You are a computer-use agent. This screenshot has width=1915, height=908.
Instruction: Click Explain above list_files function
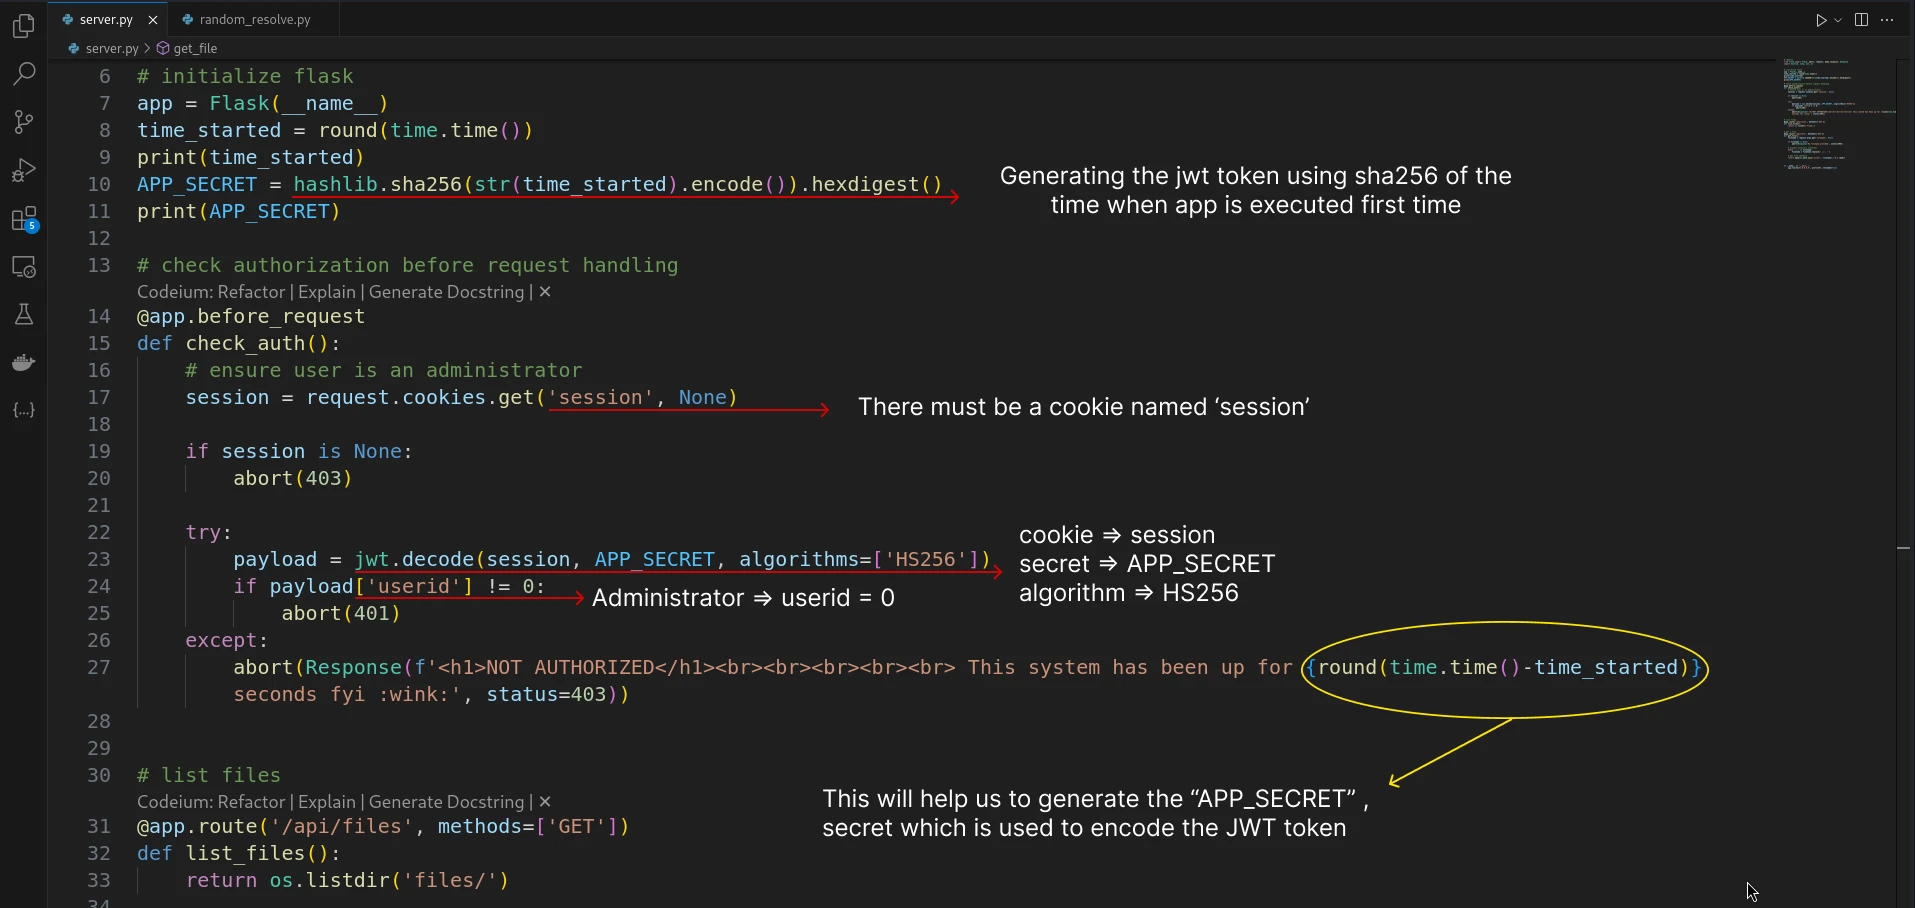[327, 802]
